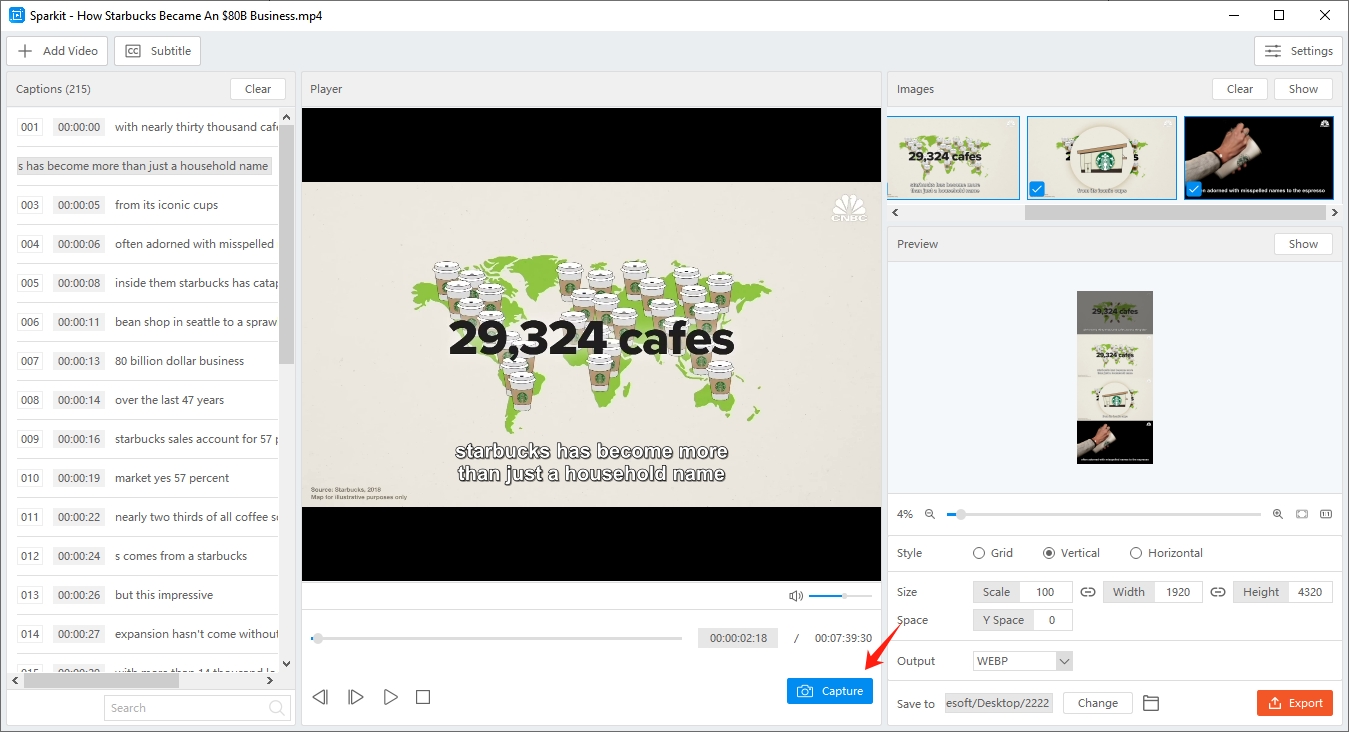The image size is (1349, 732).
Task: Open the Settings panel
Action: click(x=1298, y=50)
